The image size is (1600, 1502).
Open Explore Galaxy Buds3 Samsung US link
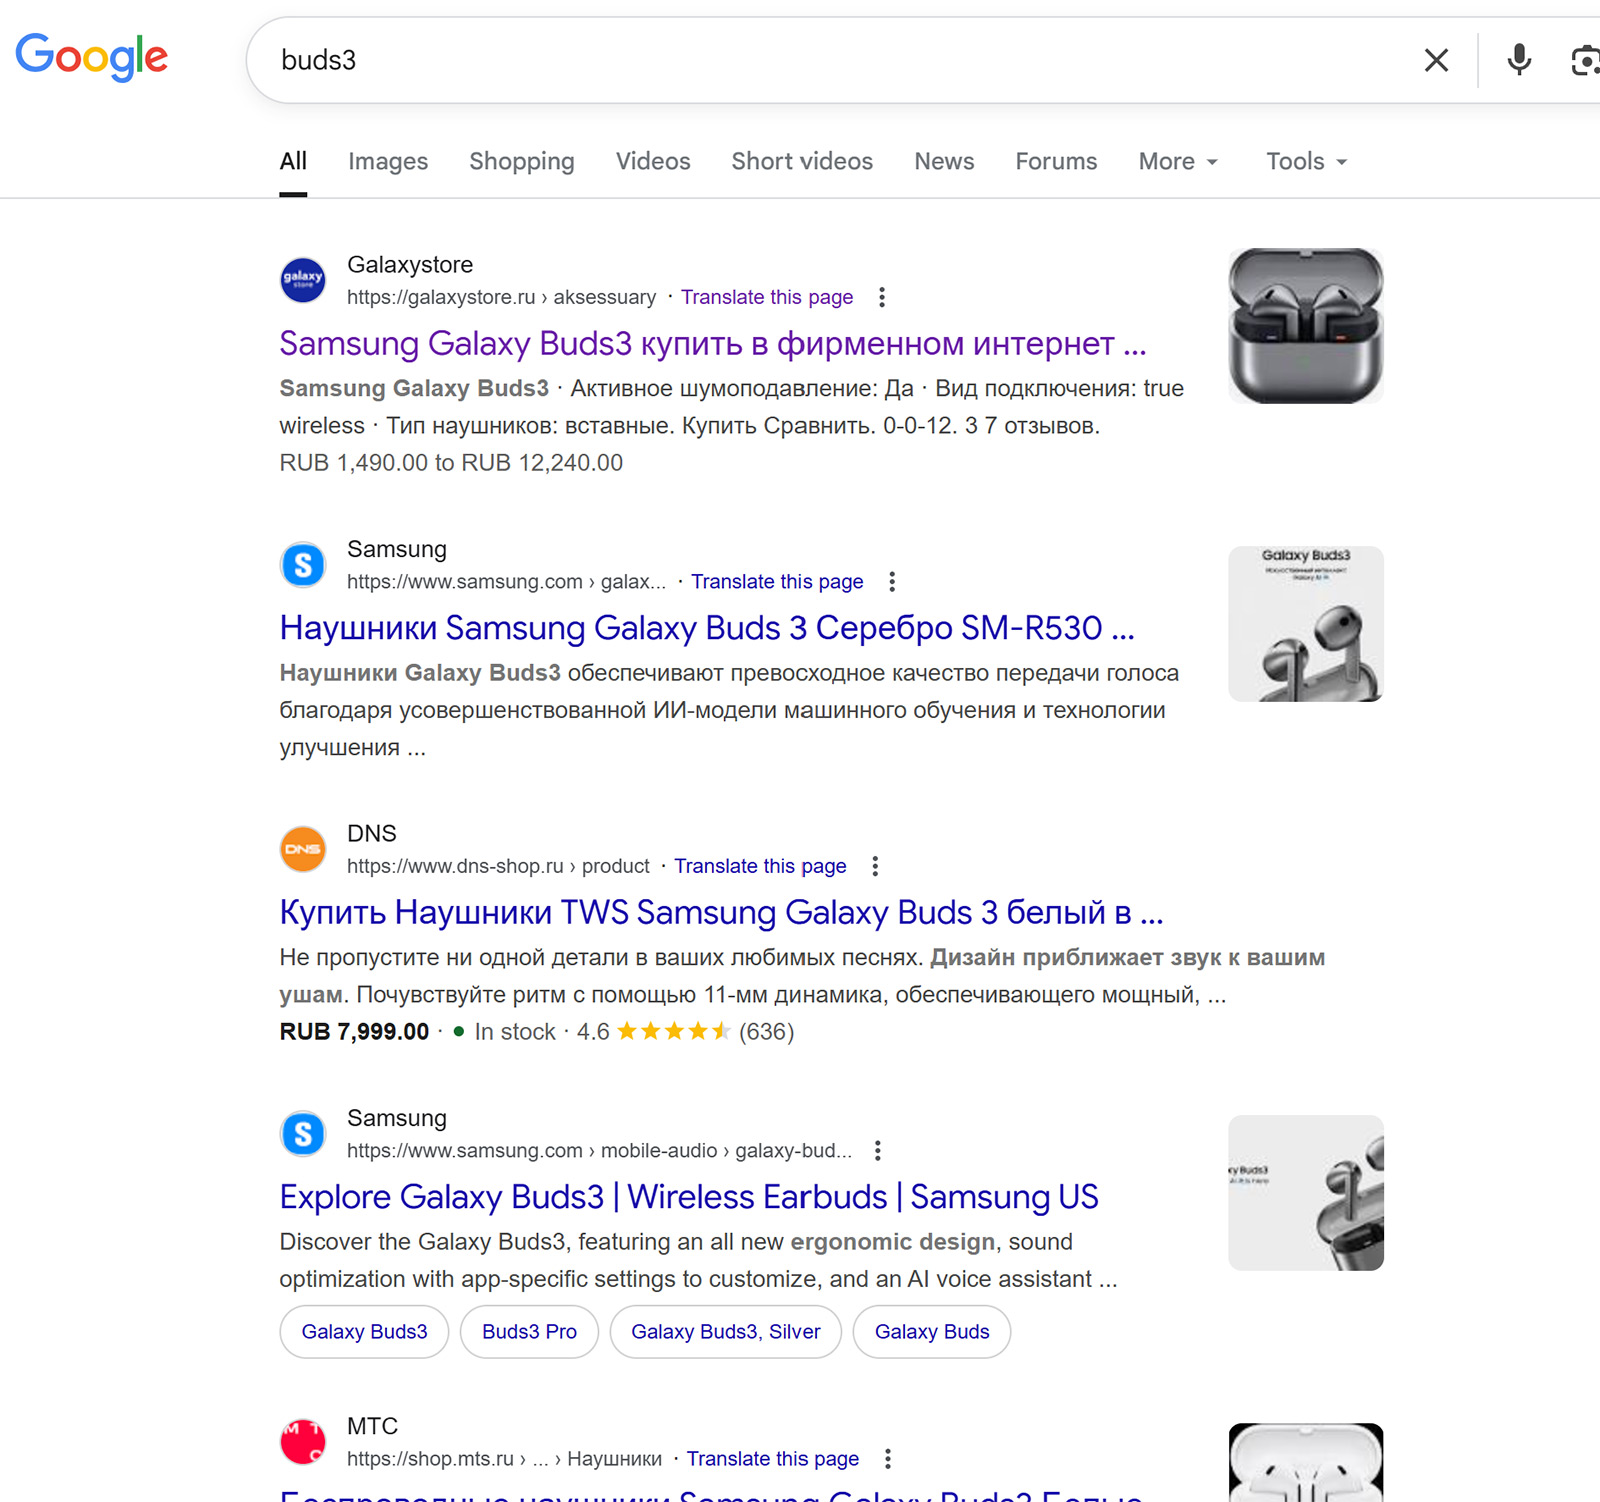(x=689, y=1197)
